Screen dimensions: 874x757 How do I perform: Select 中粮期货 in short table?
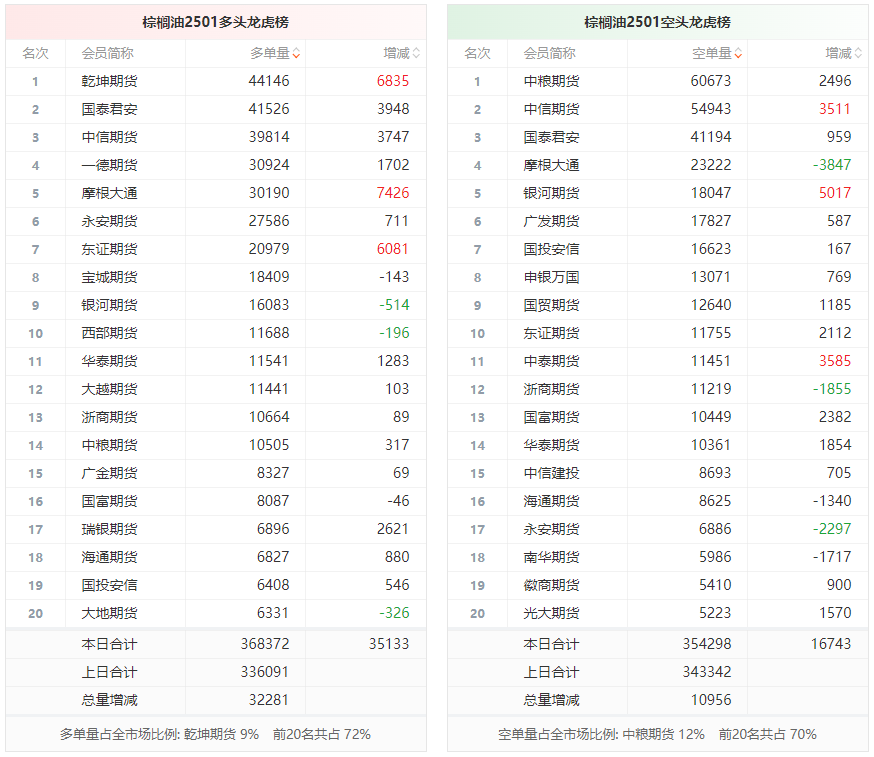(551, 81)
